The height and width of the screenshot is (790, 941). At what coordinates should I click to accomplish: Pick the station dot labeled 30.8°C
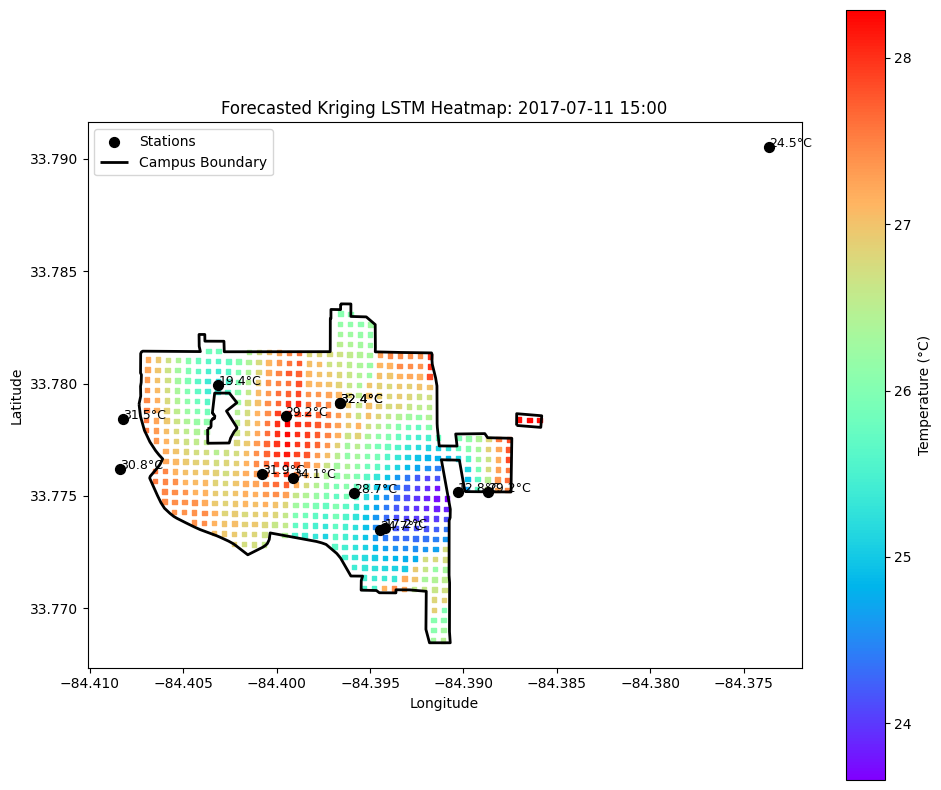(120, 469)
